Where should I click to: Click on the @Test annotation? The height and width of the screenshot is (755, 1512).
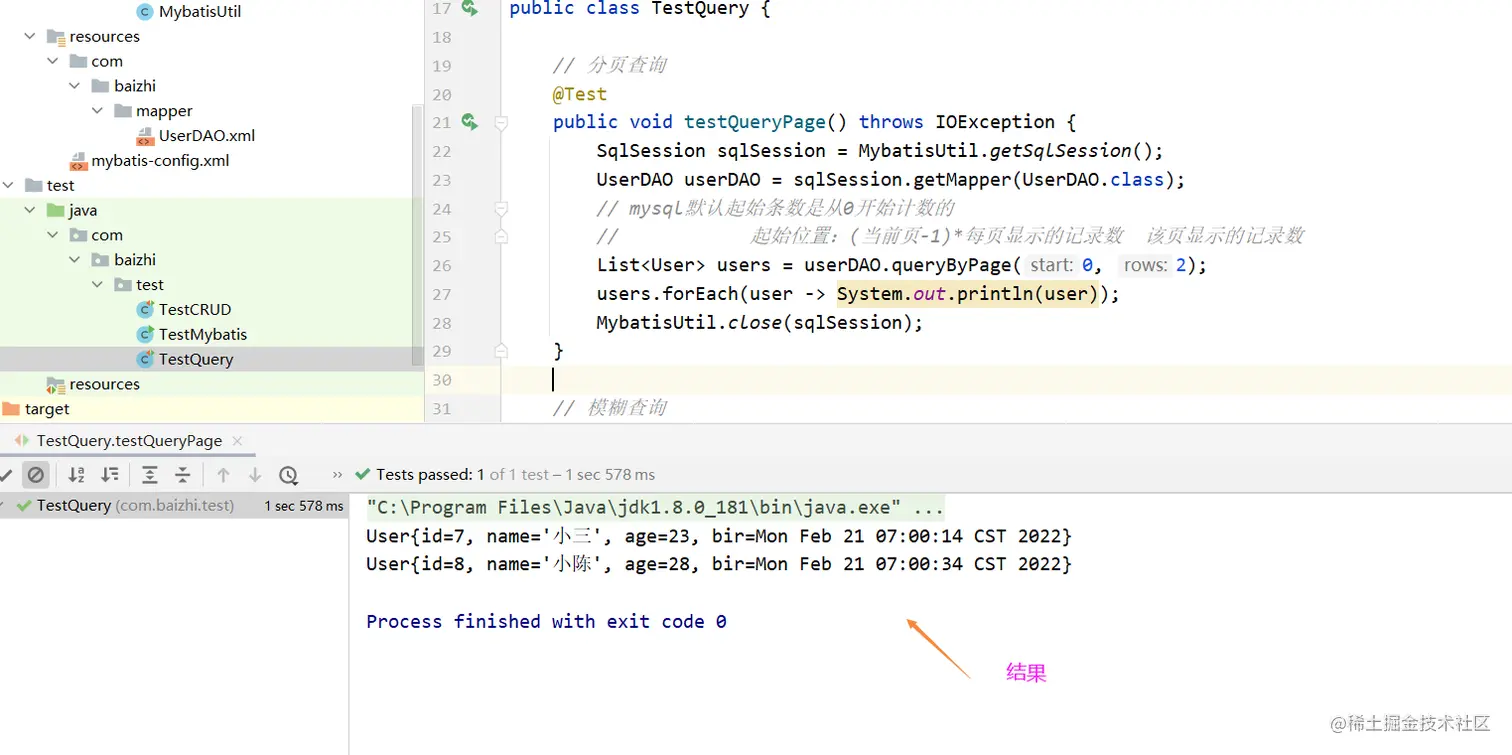click(580, 94)
